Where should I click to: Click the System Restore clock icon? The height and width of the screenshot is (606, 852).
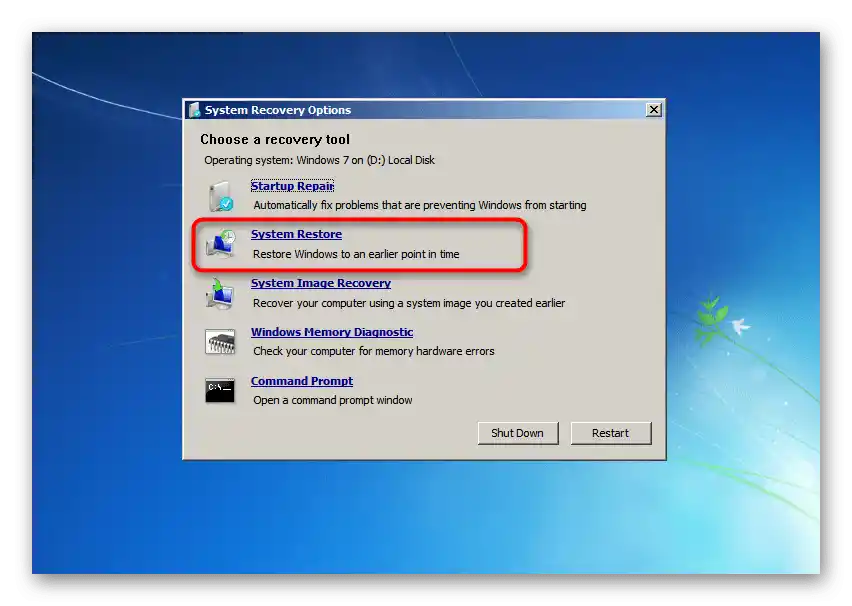(220, 243)
